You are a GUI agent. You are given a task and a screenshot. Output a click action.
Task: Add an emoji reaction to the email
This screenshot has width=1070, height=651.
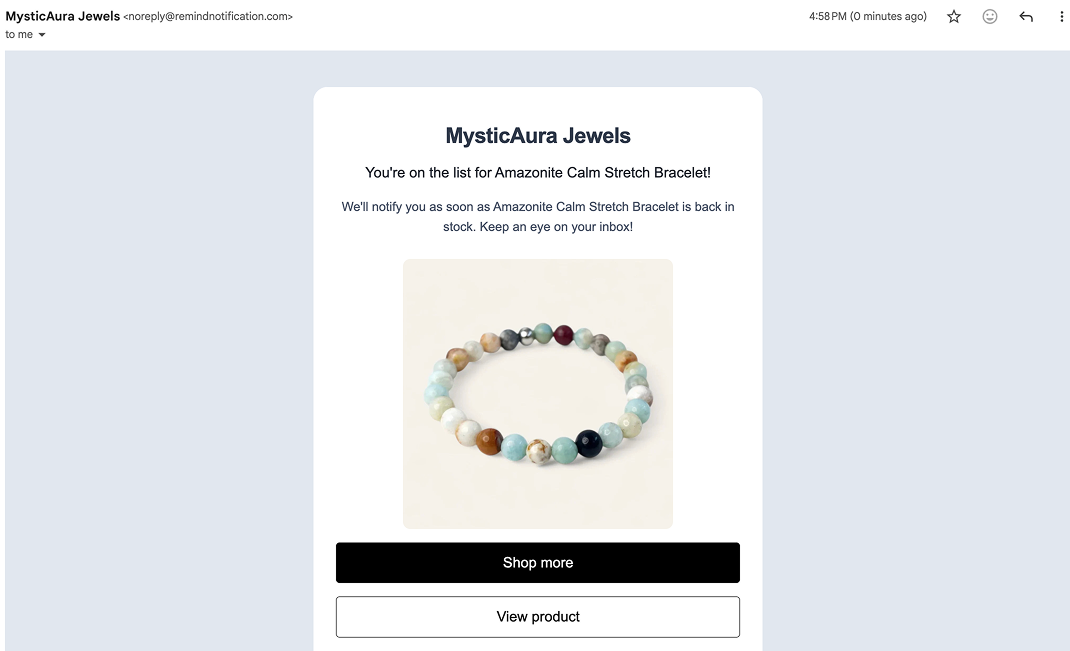pos(989,16)
